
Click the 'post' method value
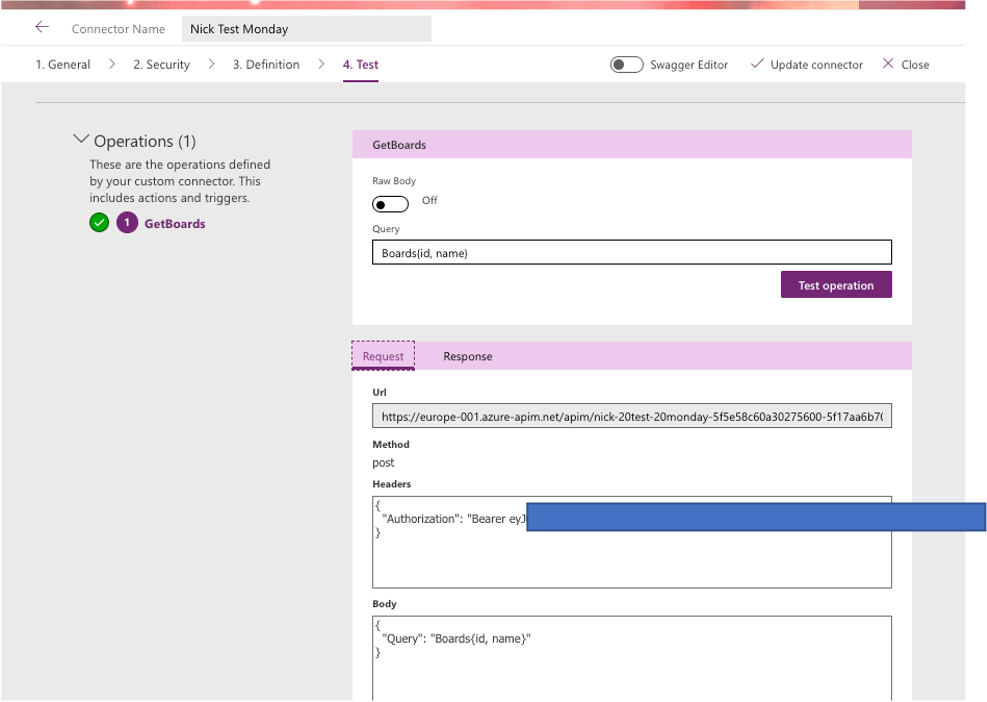(x=383, y=463)
